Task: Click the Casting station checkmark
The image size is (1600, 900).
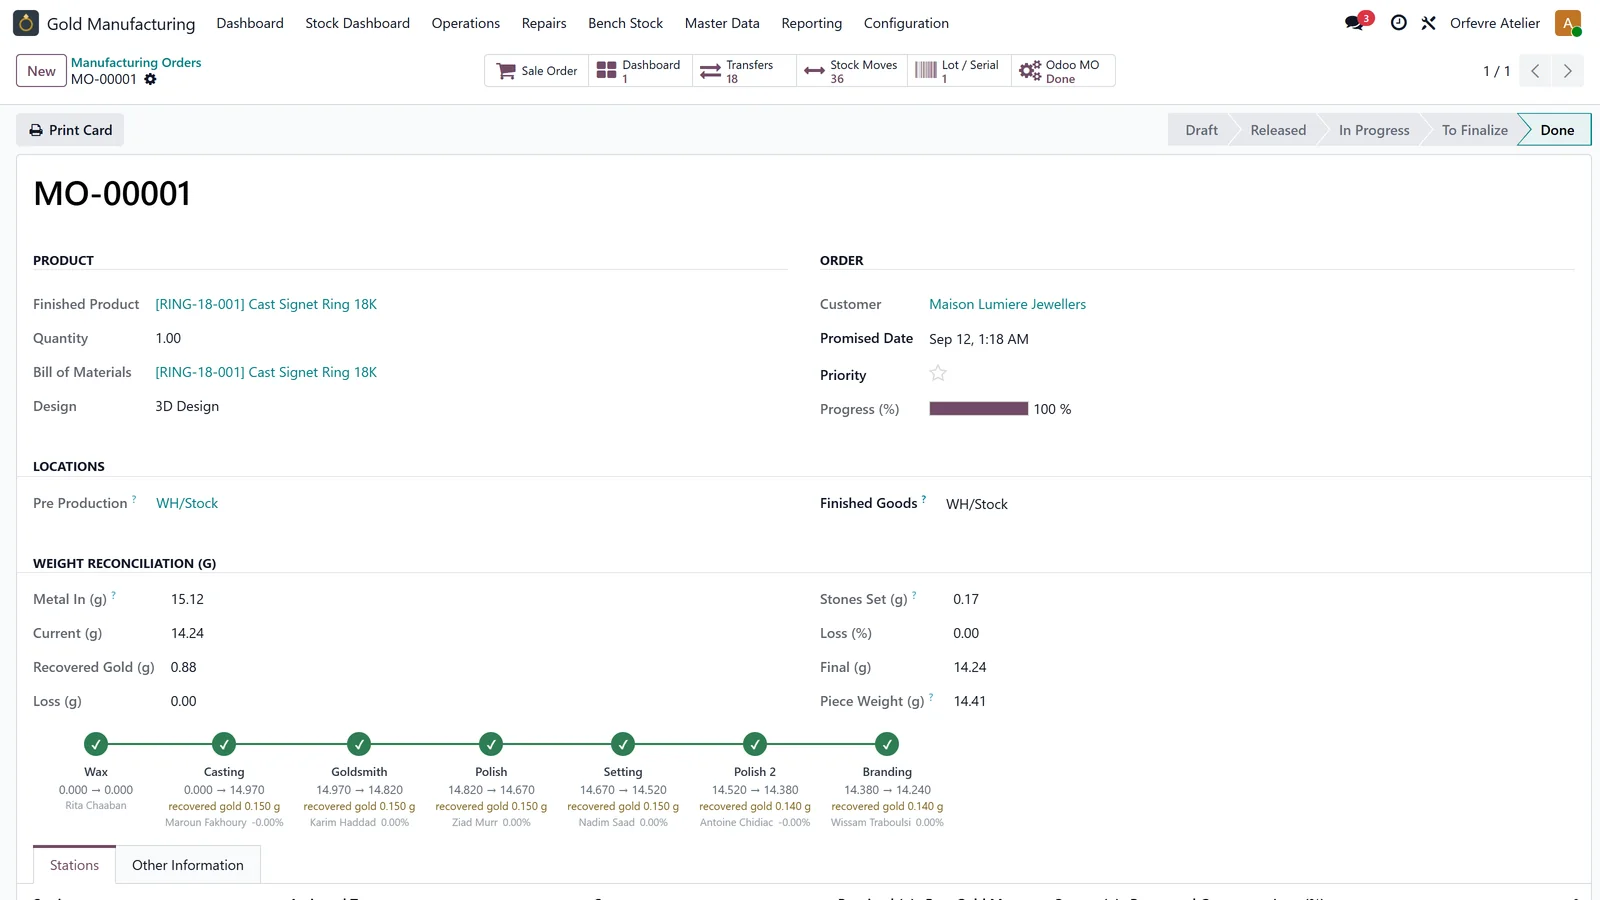Action: click(x=224, y=744)
